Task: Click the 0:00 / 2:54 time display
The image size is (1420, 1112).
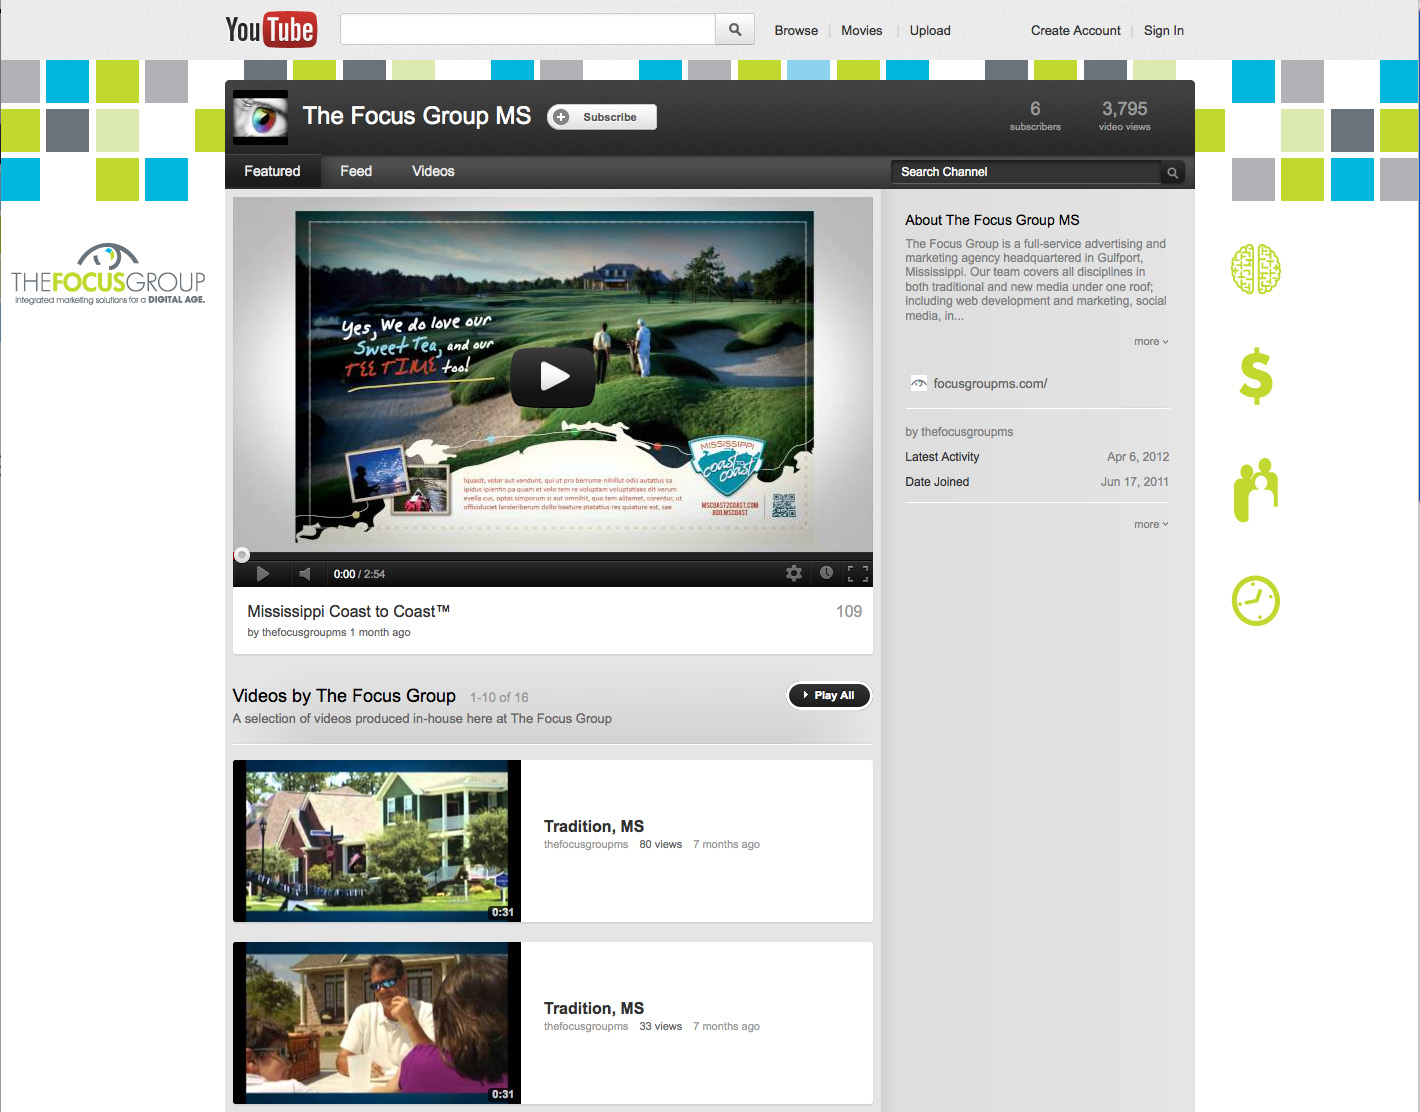Action: [359, 574]
